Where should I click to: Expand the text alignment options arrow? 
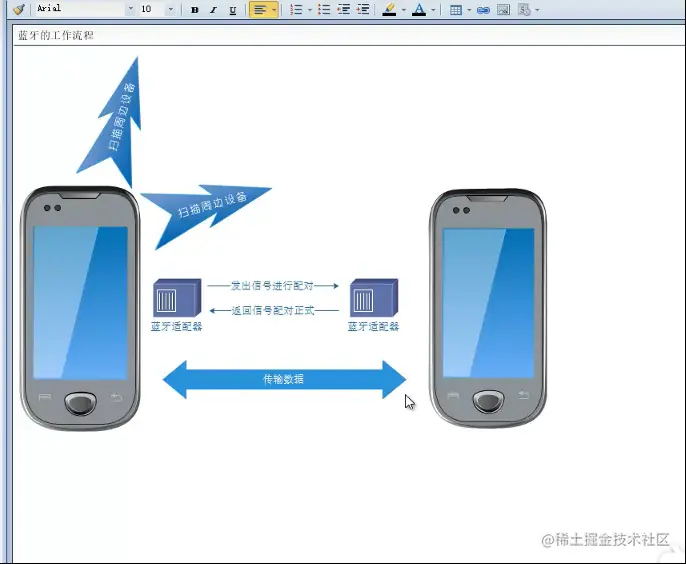(x=274, y=10)
